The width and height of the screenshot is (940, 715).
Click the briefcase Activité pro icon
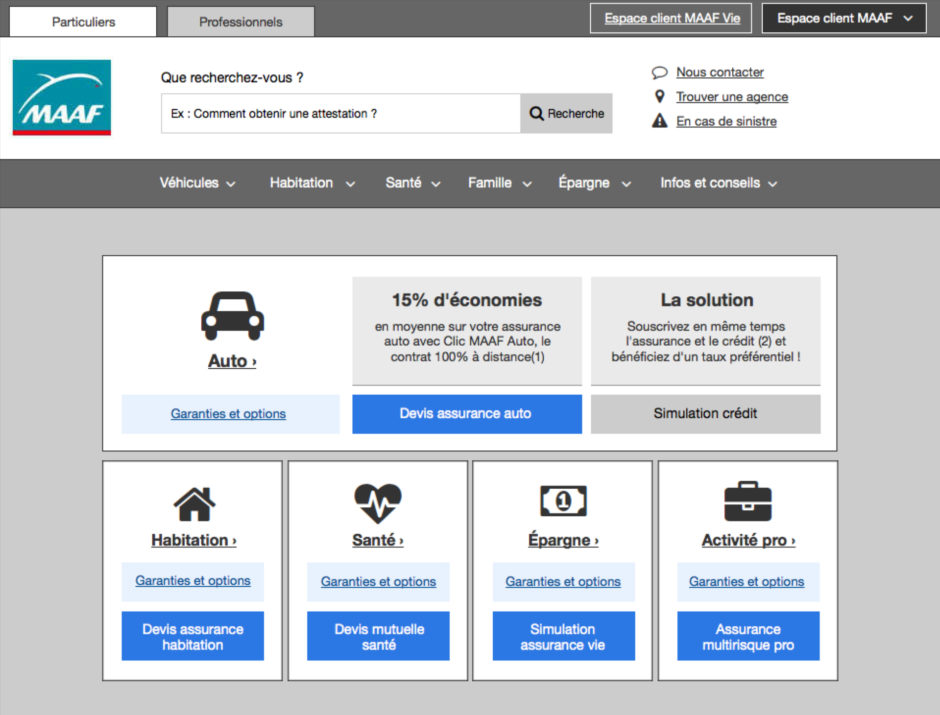(x=748, y=502)
